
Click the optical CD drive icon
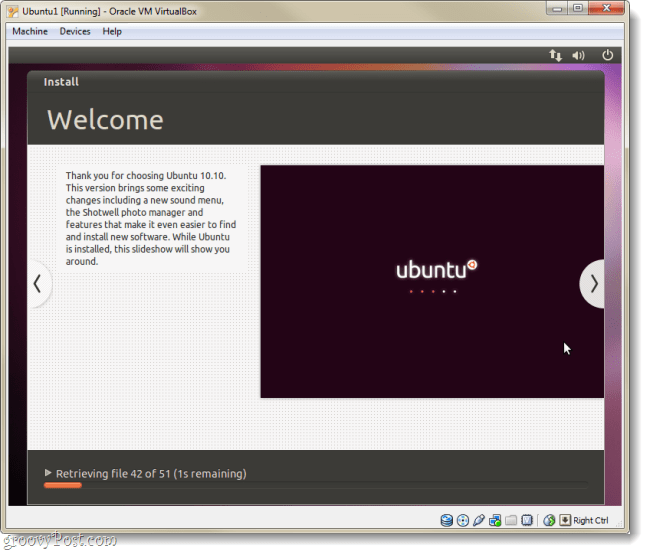tap(463, 520)
